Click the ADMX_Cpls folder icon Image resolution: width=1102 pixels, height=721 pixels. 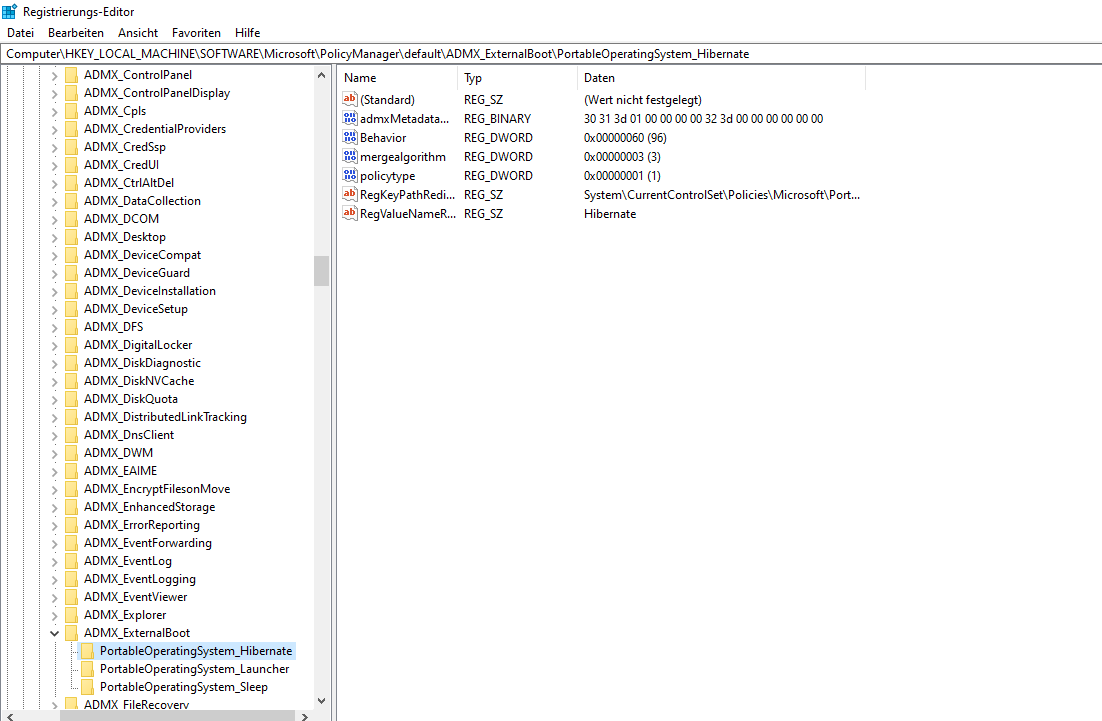coord(71,110)
